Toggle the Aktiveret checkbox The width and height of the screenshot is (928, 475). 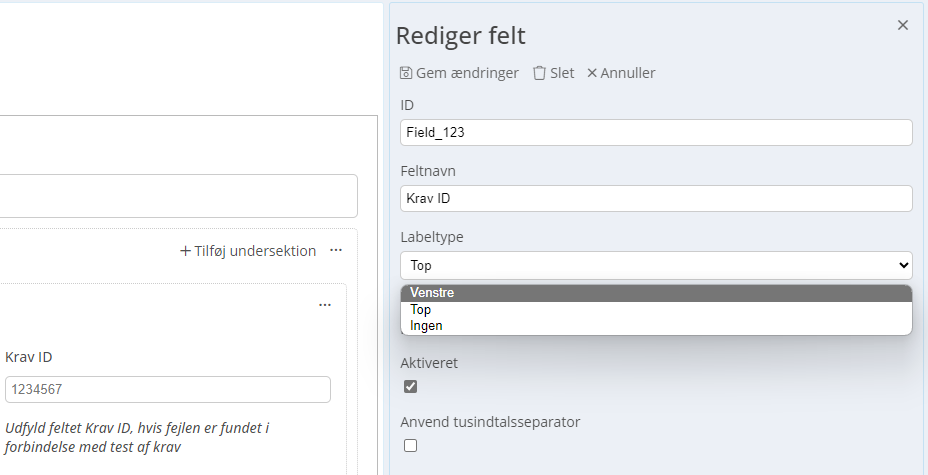point(410,386)
